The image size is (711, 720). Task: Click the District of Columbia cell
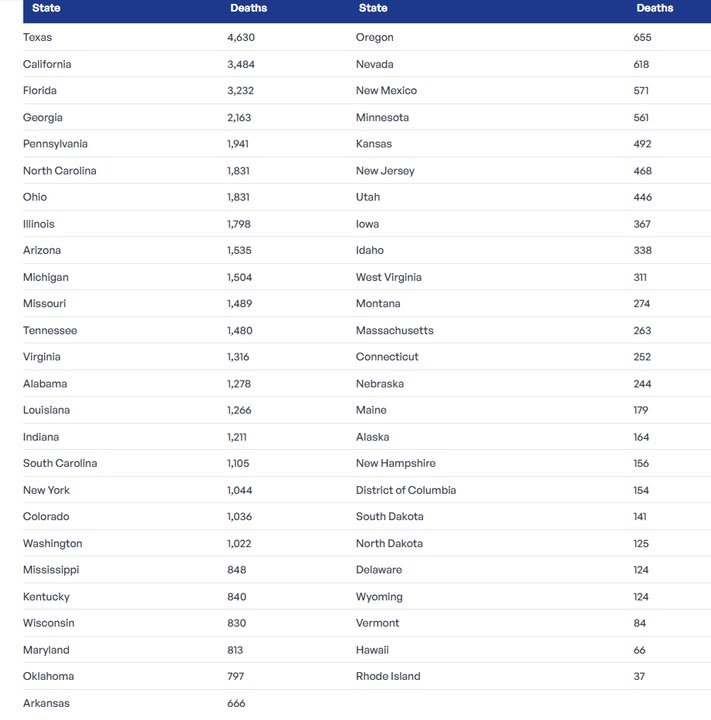pyautogui.click(x=405, y=490)
